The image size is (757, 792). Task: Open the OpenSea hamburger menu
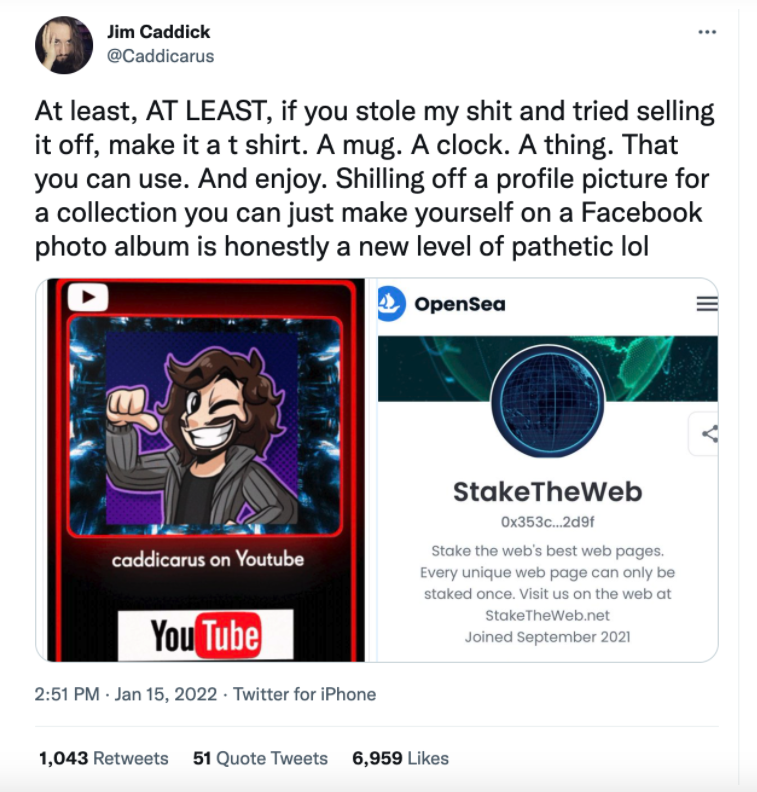coord(706,304)
